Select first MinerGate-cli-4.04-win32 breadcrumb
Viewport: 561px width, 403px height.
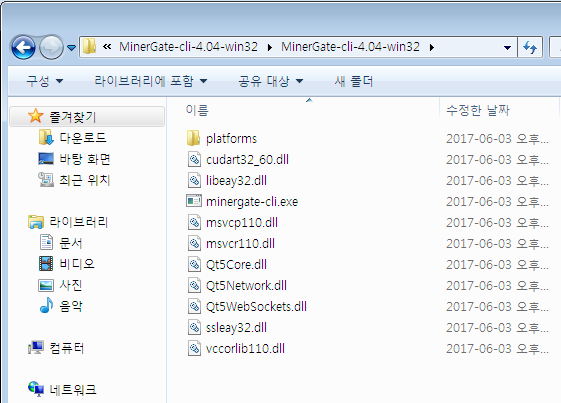coord(188,47)
